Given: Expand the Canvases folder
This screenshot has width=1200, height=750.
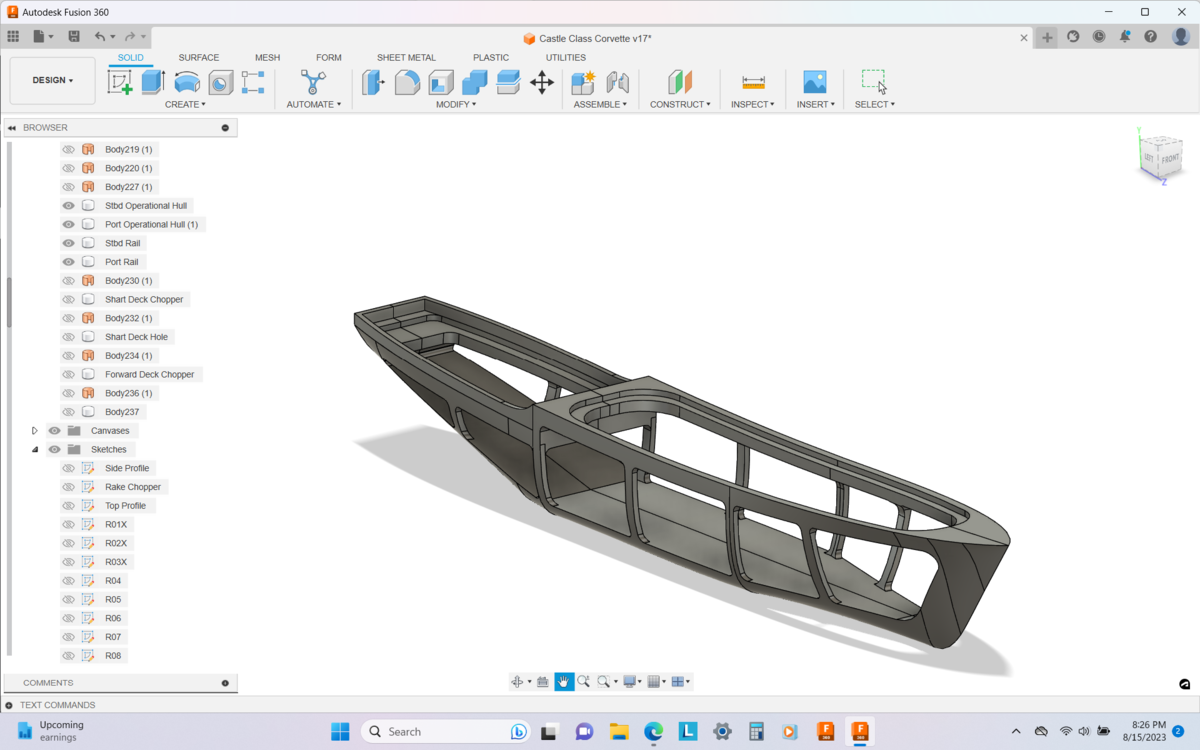Looking at the screenshot, I should (35, 431).
